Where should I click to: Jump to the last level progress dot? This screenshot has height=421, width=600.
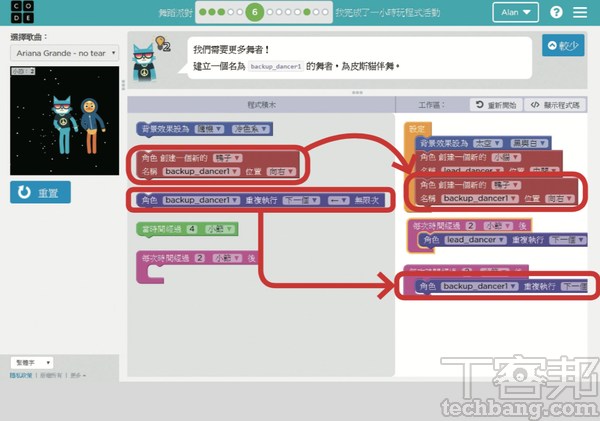tap(325, 12)
